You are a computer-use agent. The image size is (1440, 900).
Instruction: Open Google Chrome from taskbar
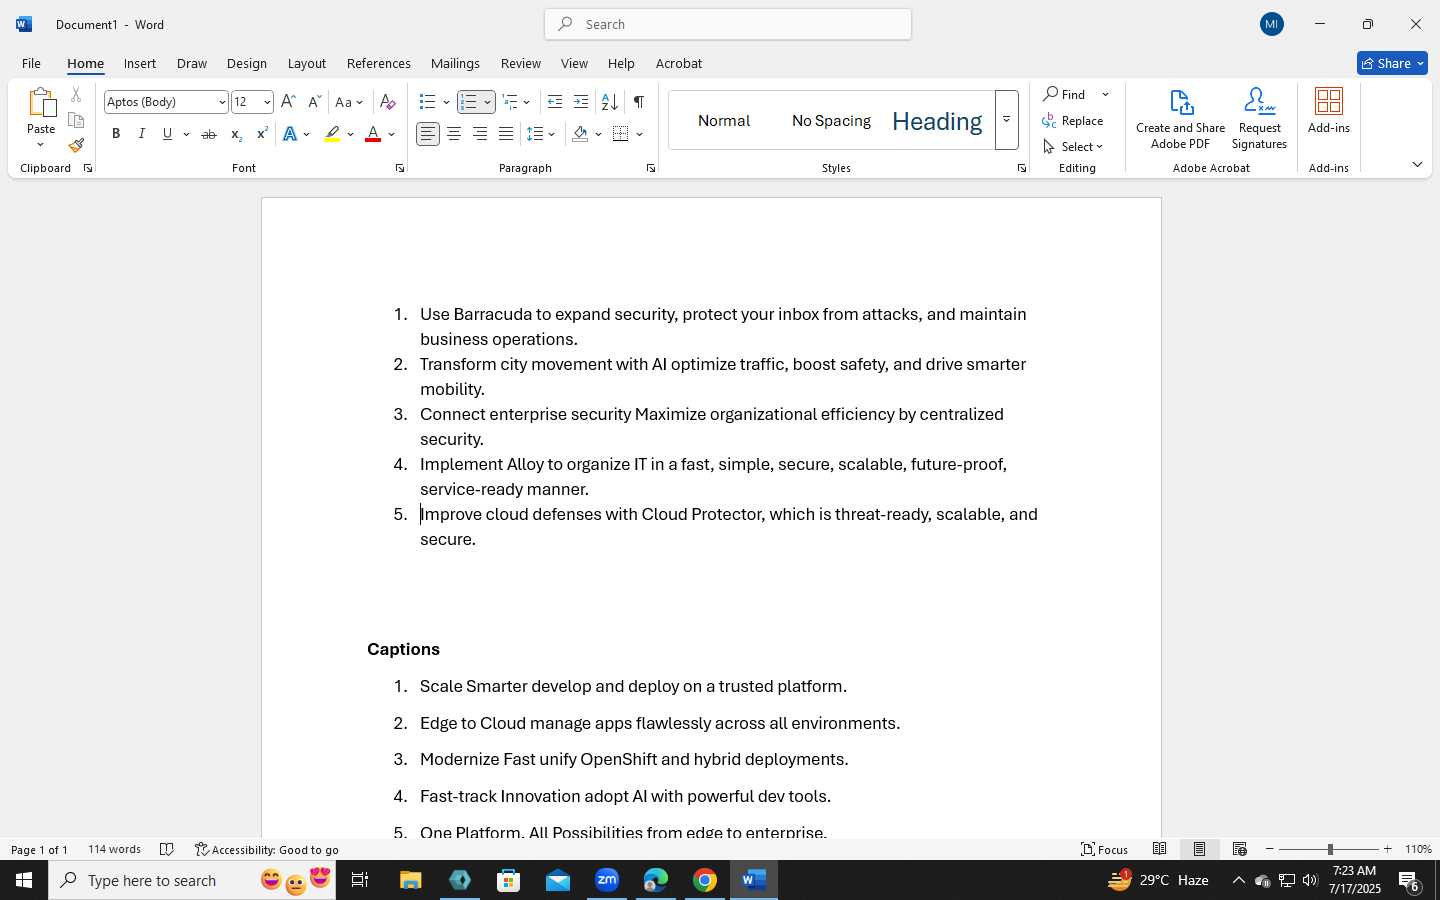(705, 880)
